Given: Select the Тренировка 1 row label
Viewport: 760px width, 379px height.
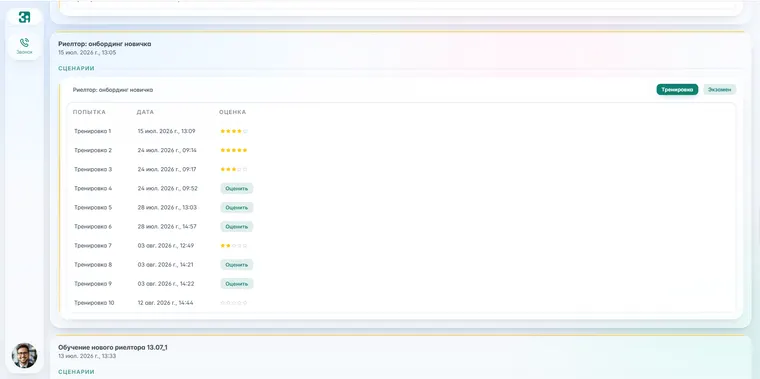Looking at the screenshot, I should click(x=93, y=131).
